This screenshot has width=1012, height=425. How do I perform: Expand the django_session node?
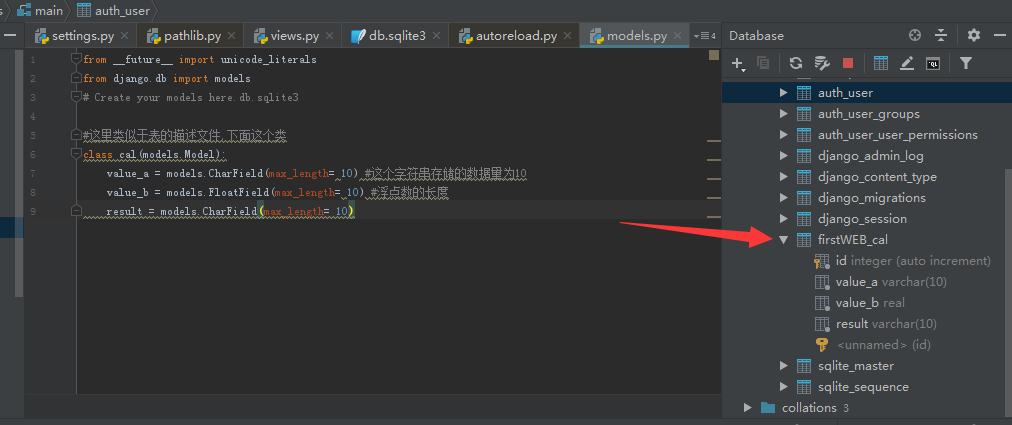[784, 219]
